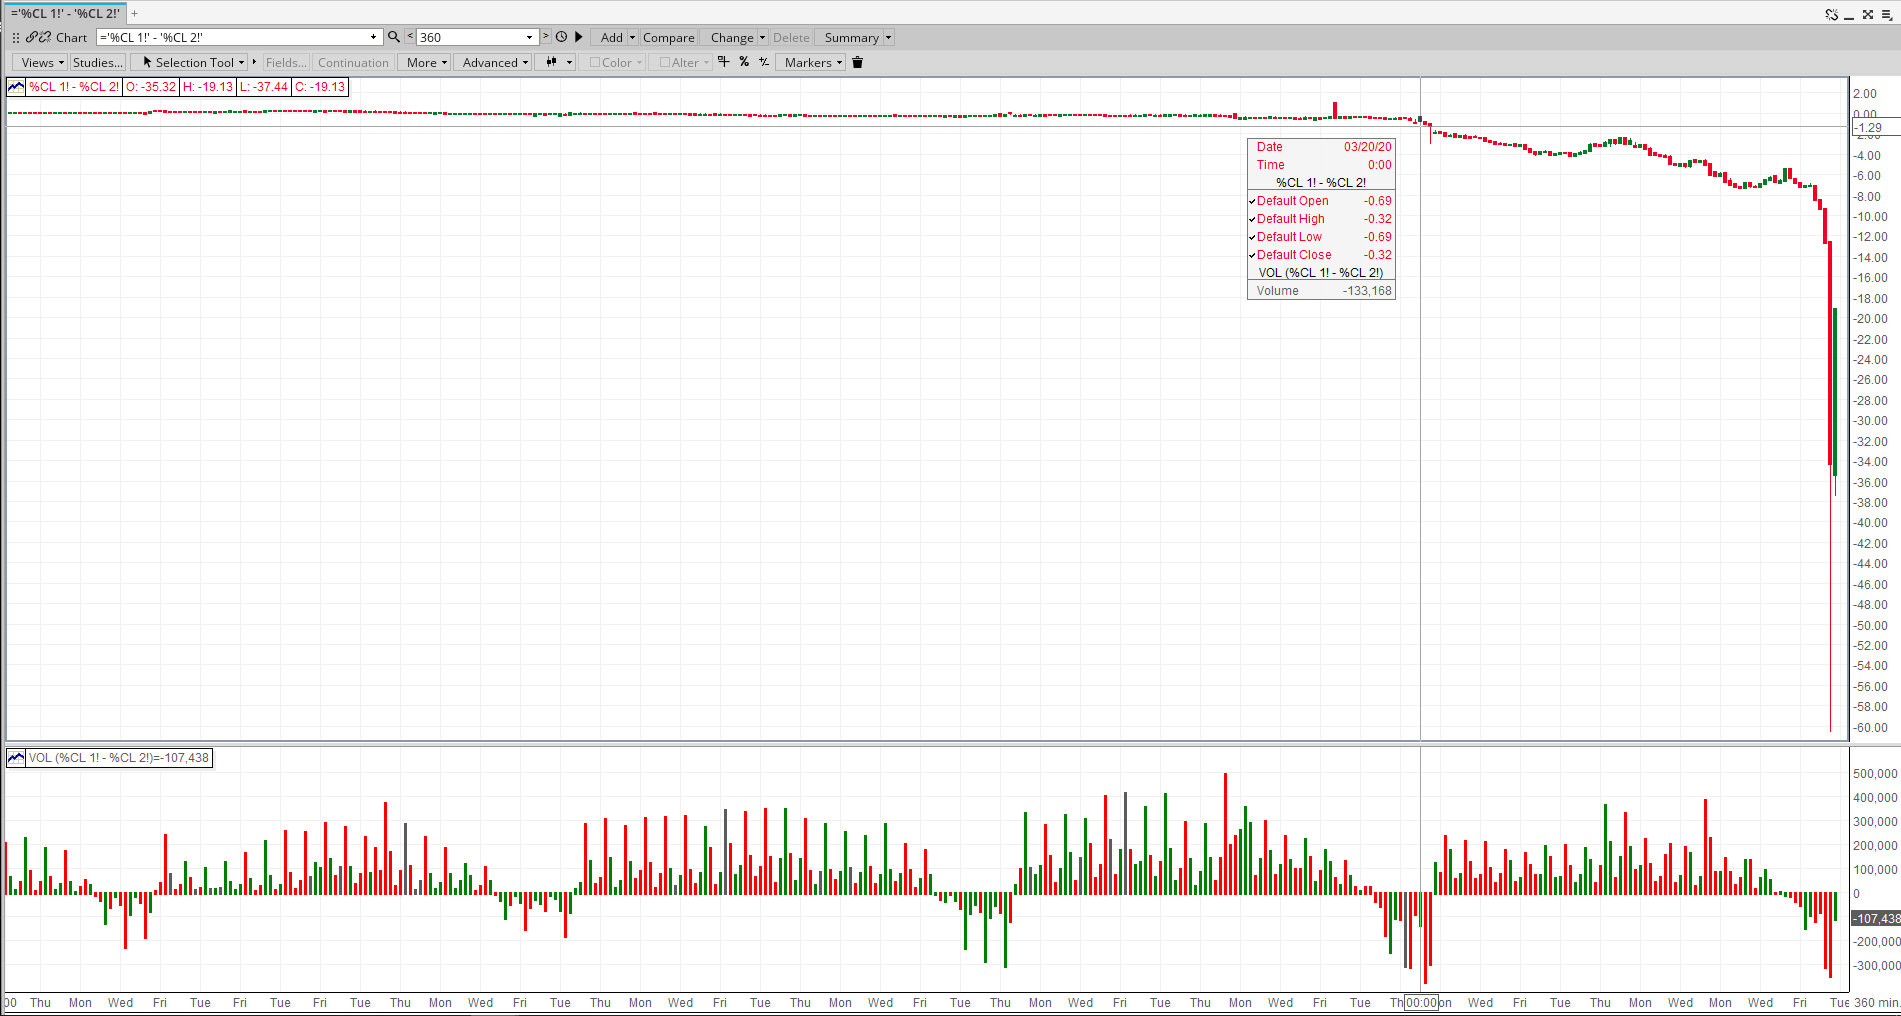The height and width of the screenshot is (1016, 1901).
Task: Add a new tab with plus button
Action: point(135,13)
